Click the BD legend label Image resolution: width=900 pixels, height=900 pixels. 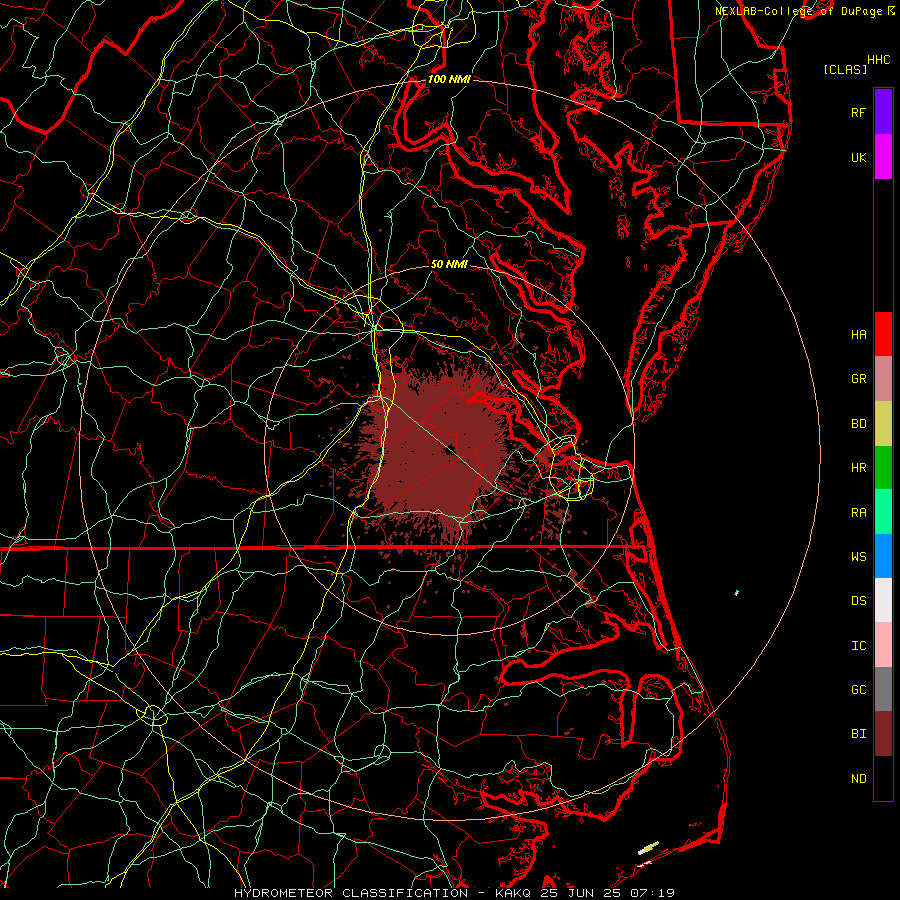(858, 424)
